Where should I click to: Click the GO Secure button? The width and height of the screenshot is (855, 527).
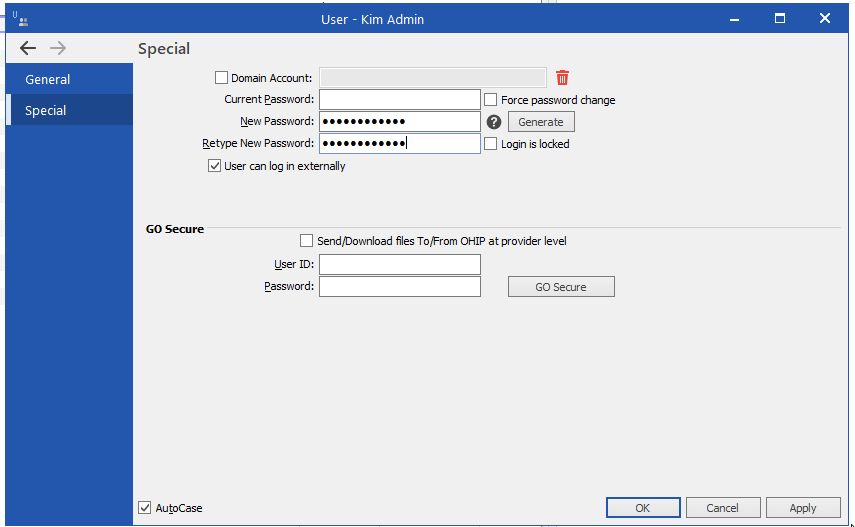pos(561,286)
